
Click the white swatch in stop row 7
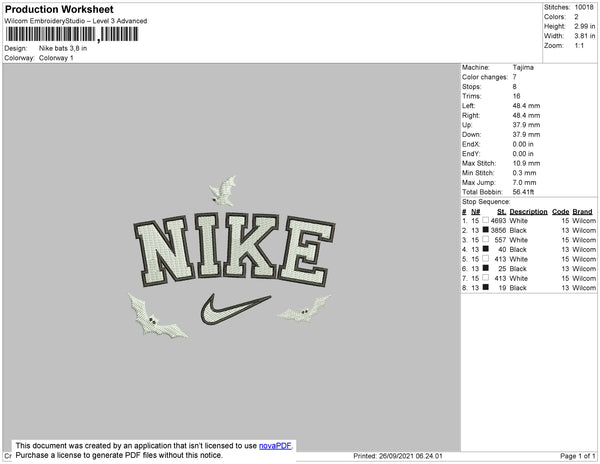tap(486, 278)
